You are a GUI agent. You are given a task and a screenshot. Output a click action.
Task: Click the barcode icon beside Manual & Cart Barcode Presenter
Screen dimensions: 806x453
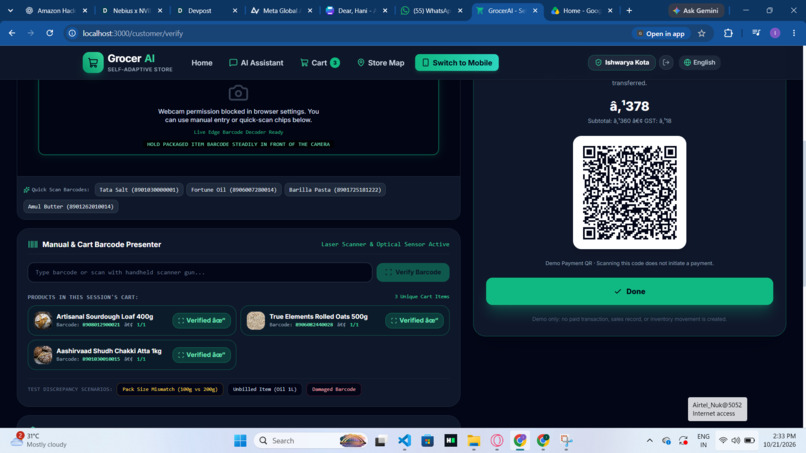coord(33,244)
